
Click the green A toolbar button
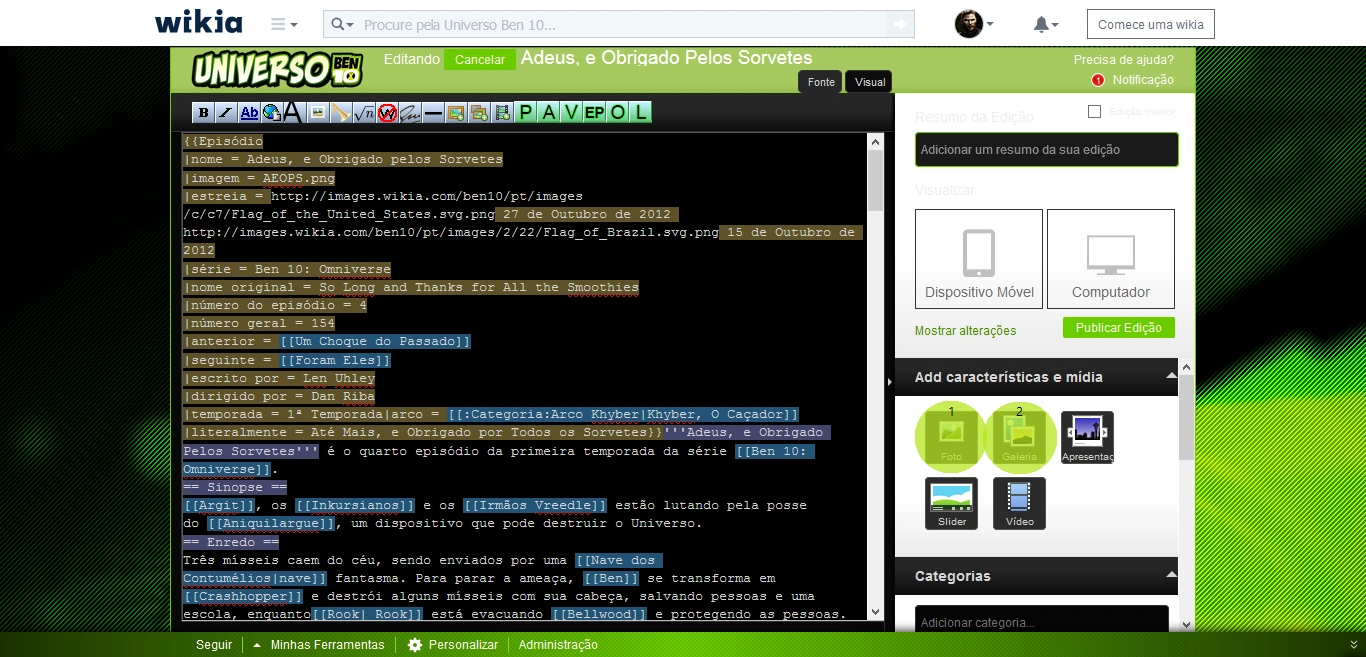(x=549, y=112)
